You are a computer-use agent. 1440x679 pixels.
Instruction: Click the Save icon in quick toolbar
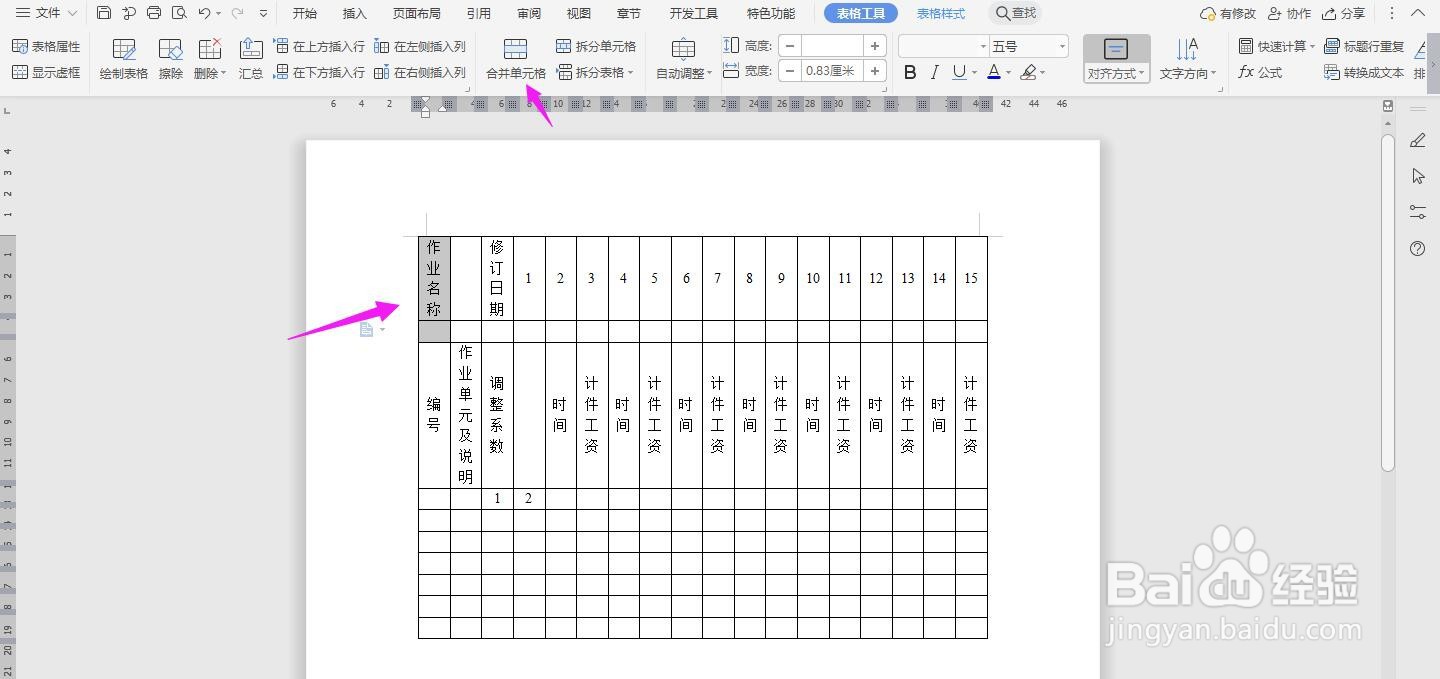[104, 13]
